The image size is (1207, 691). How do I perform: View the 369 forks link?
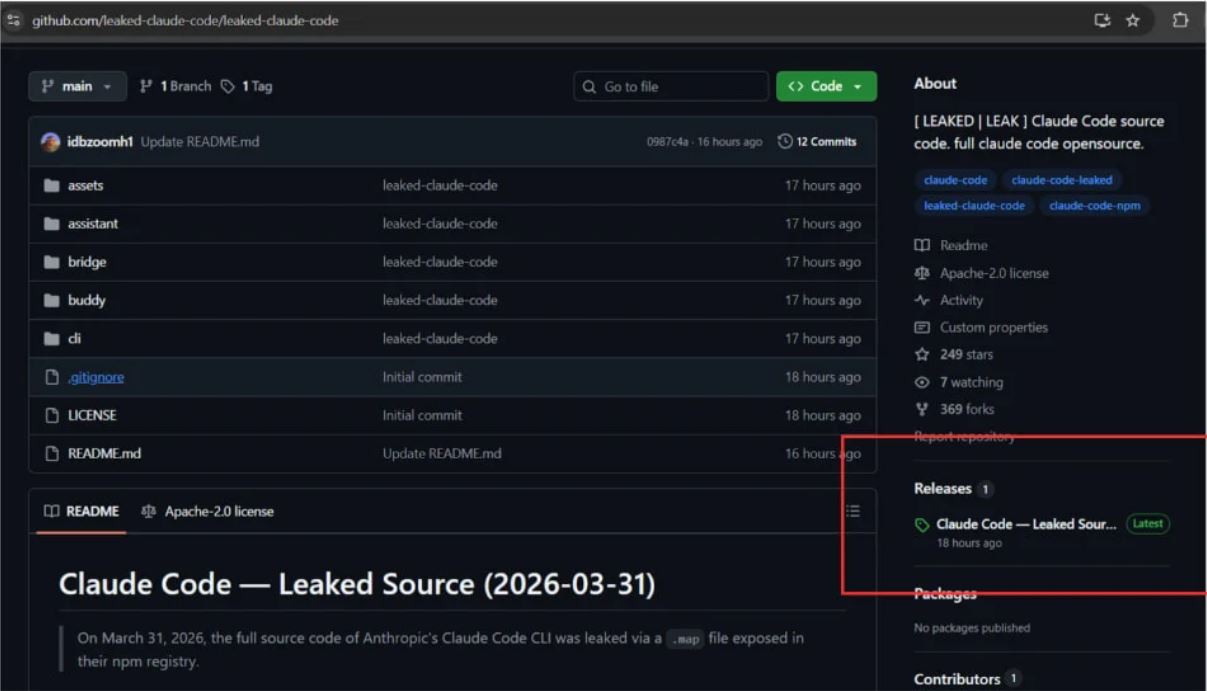tap(965, 410)
